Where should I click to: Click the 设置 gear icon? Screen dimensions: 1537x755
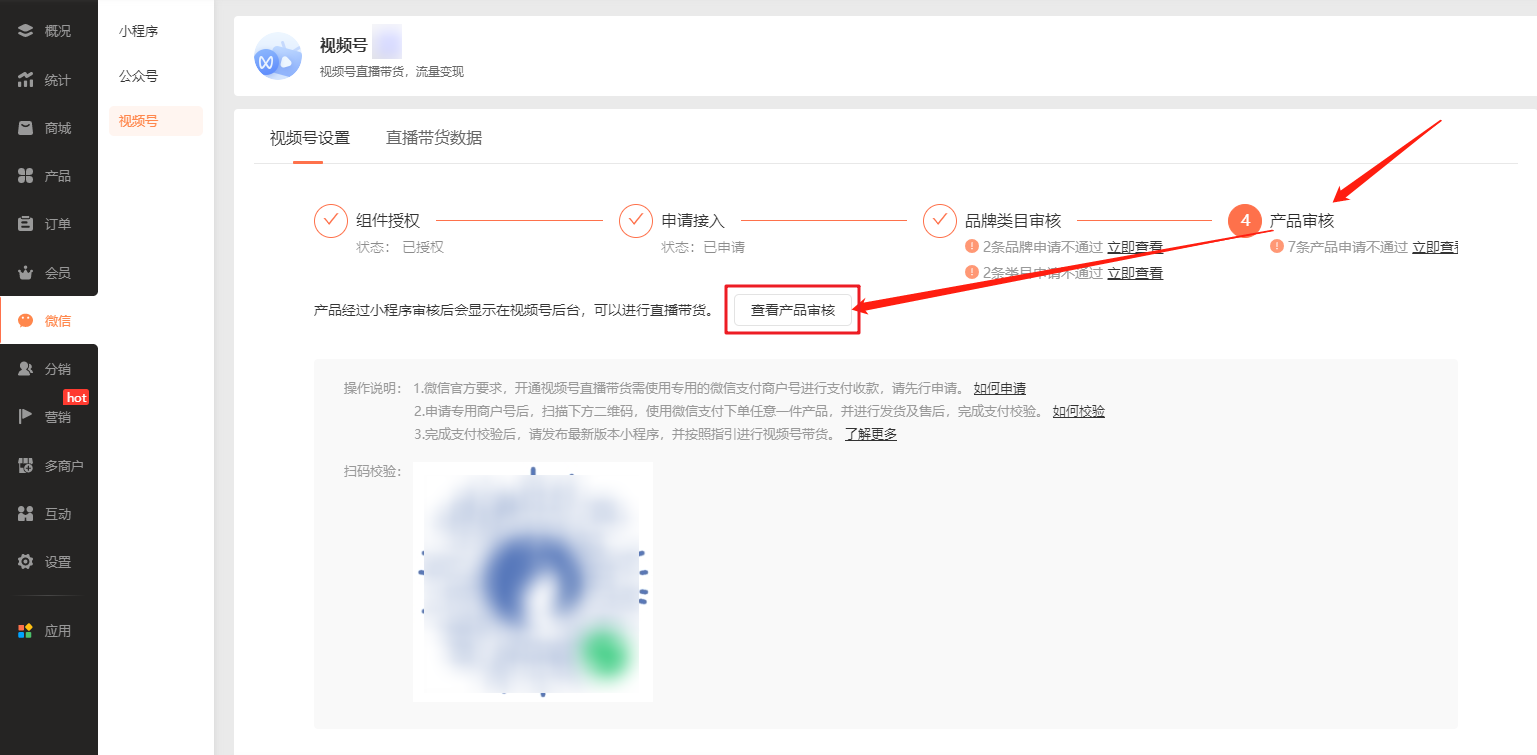pyautogui.click(x=26, y=562)
